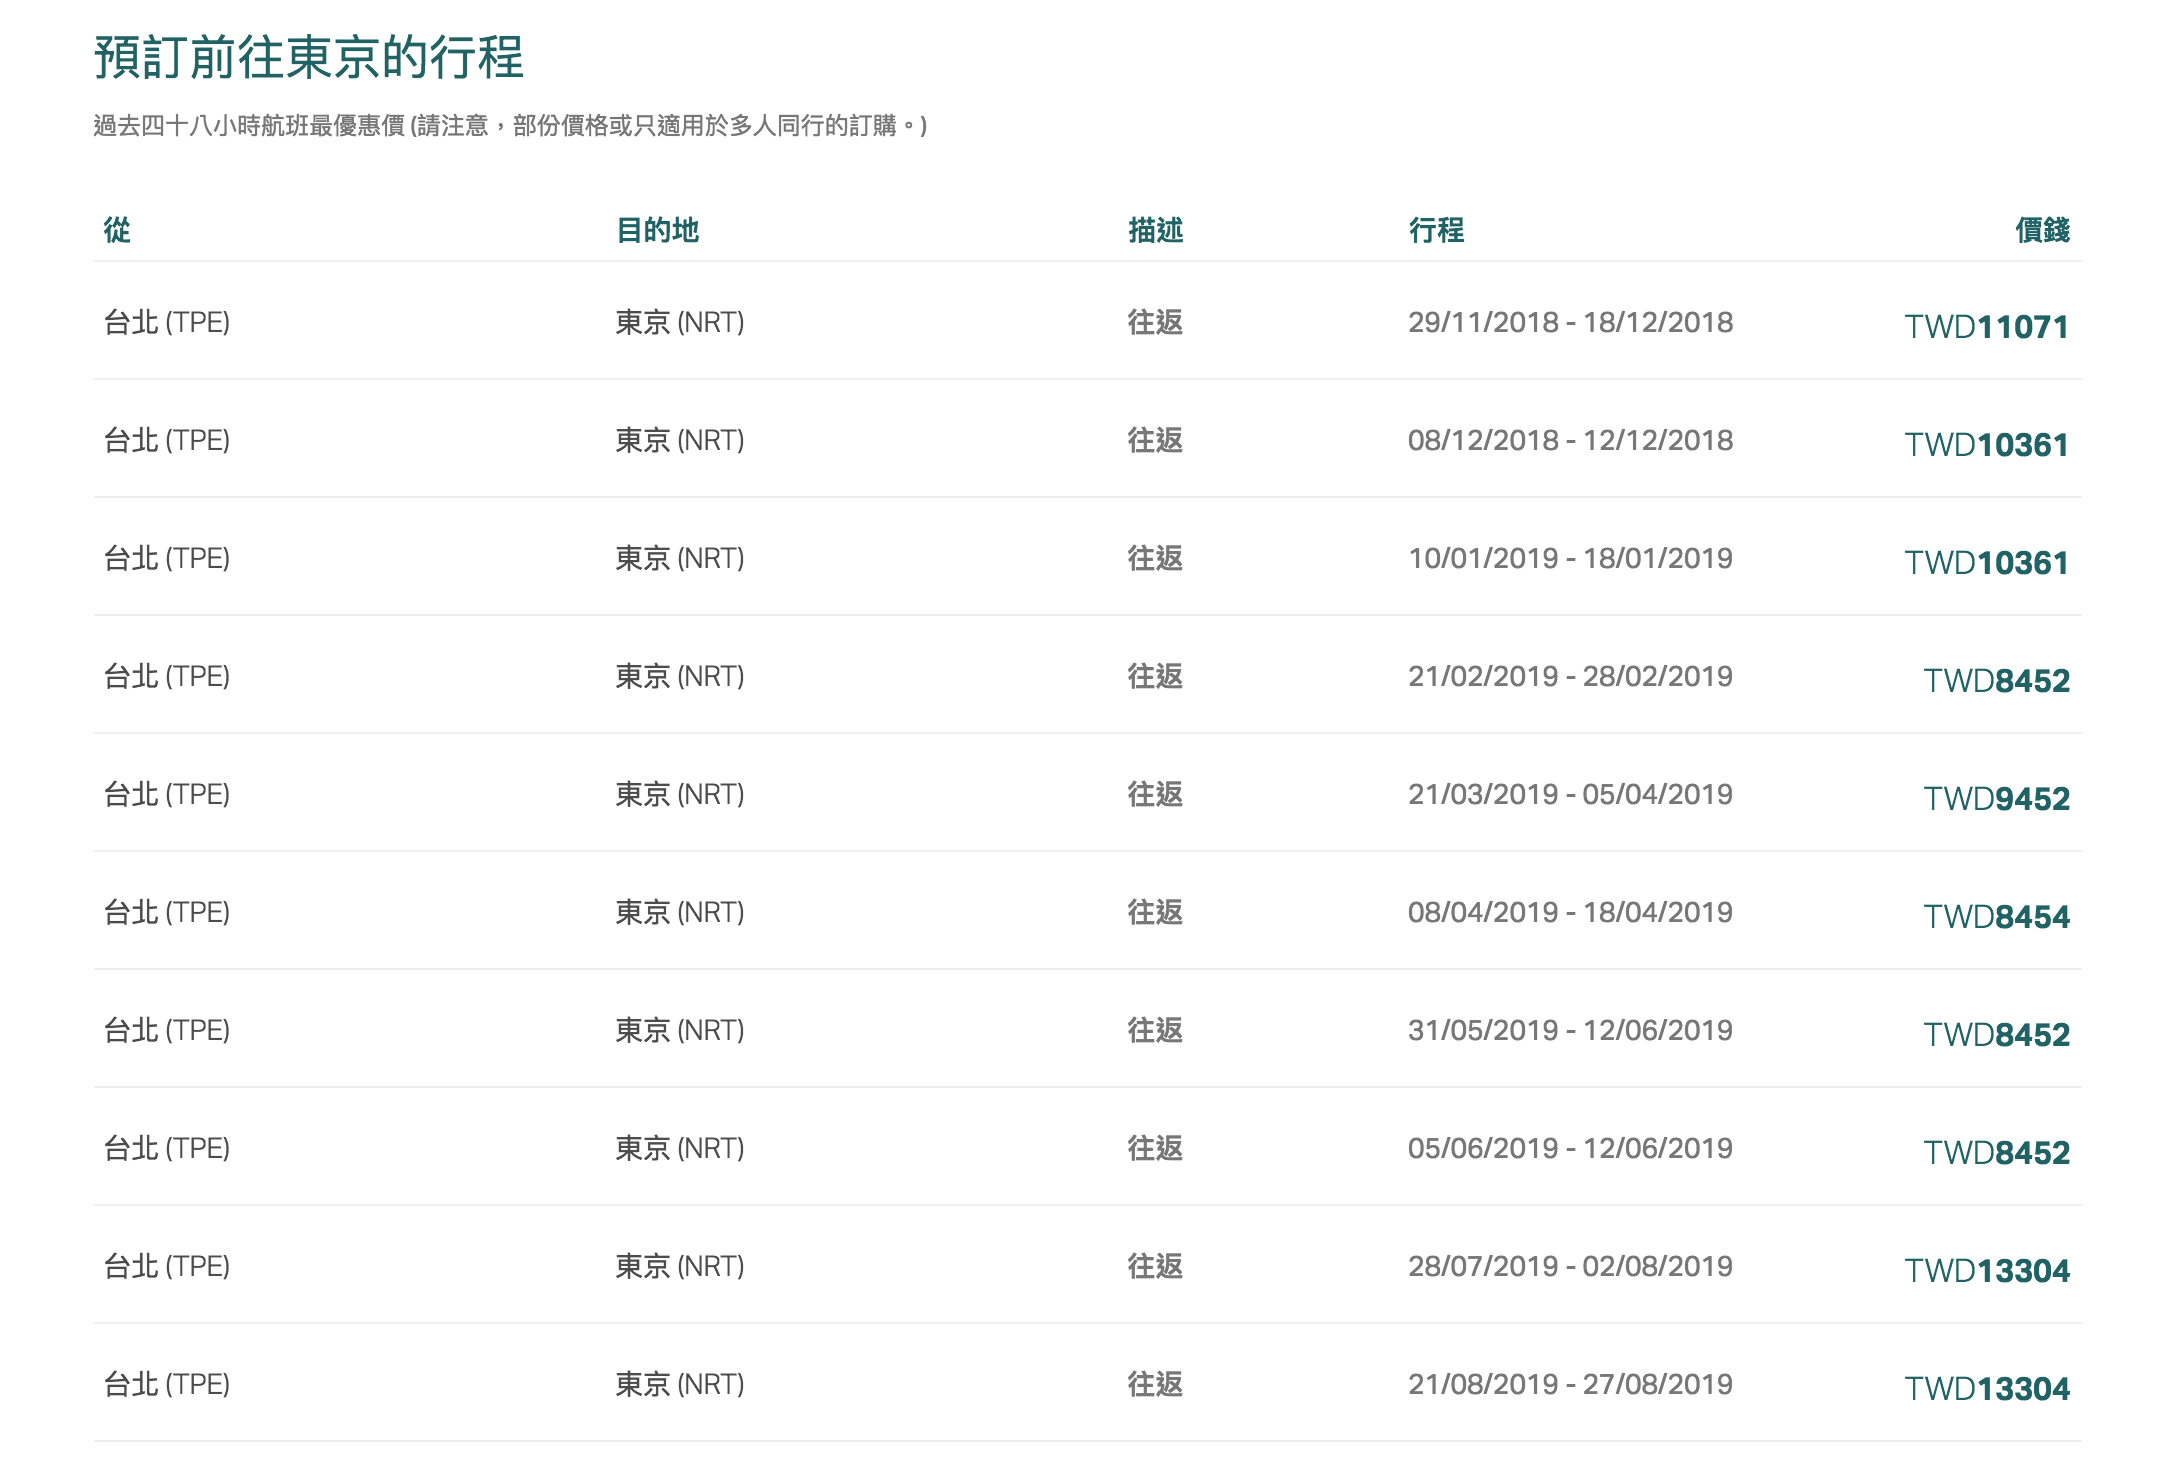
Task: Click 往返 in the 21/02/2019 row
Action: click(1156, 676)
